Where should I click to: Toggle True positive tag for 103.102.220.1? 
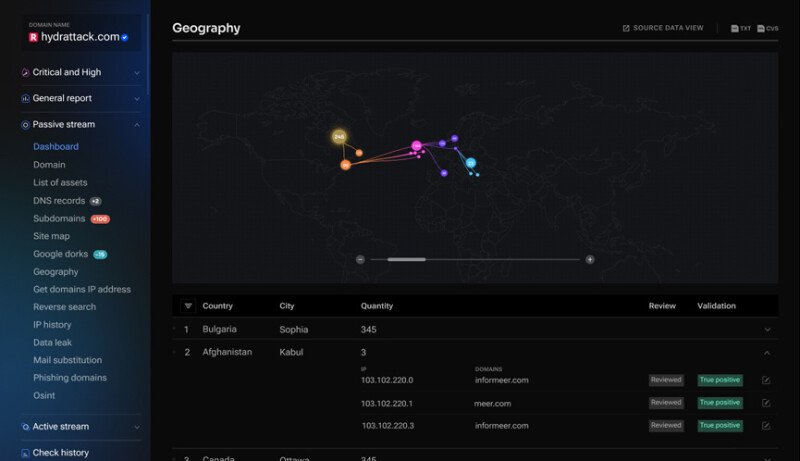pos(720,403)
